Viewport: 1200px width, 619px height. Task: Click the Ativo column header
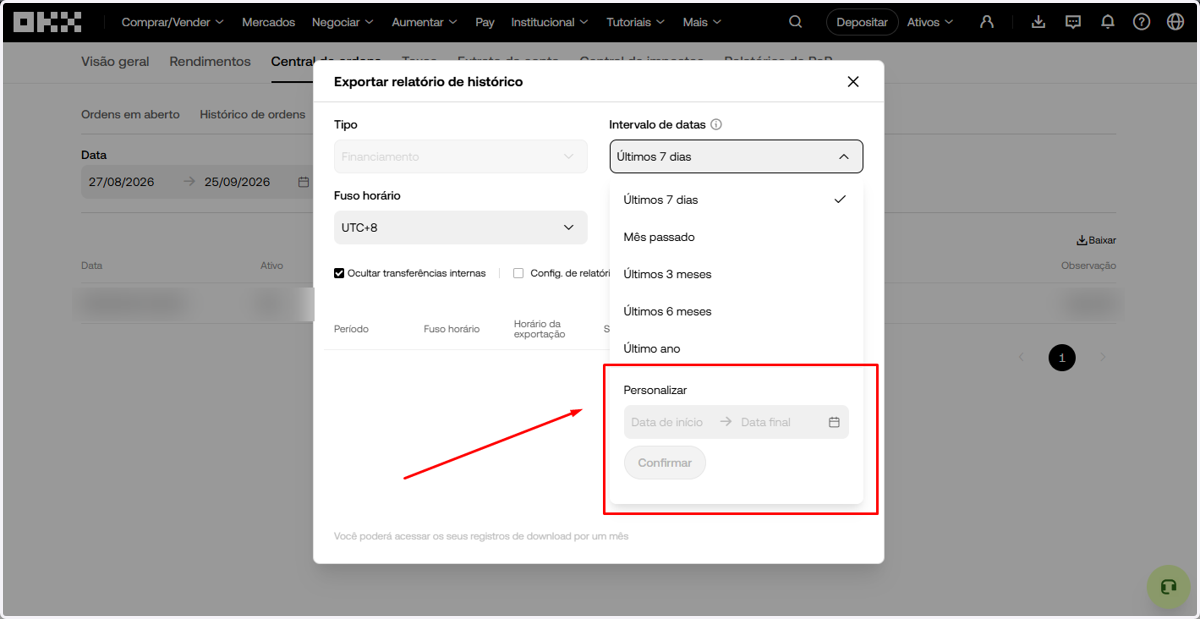[271, 266]
